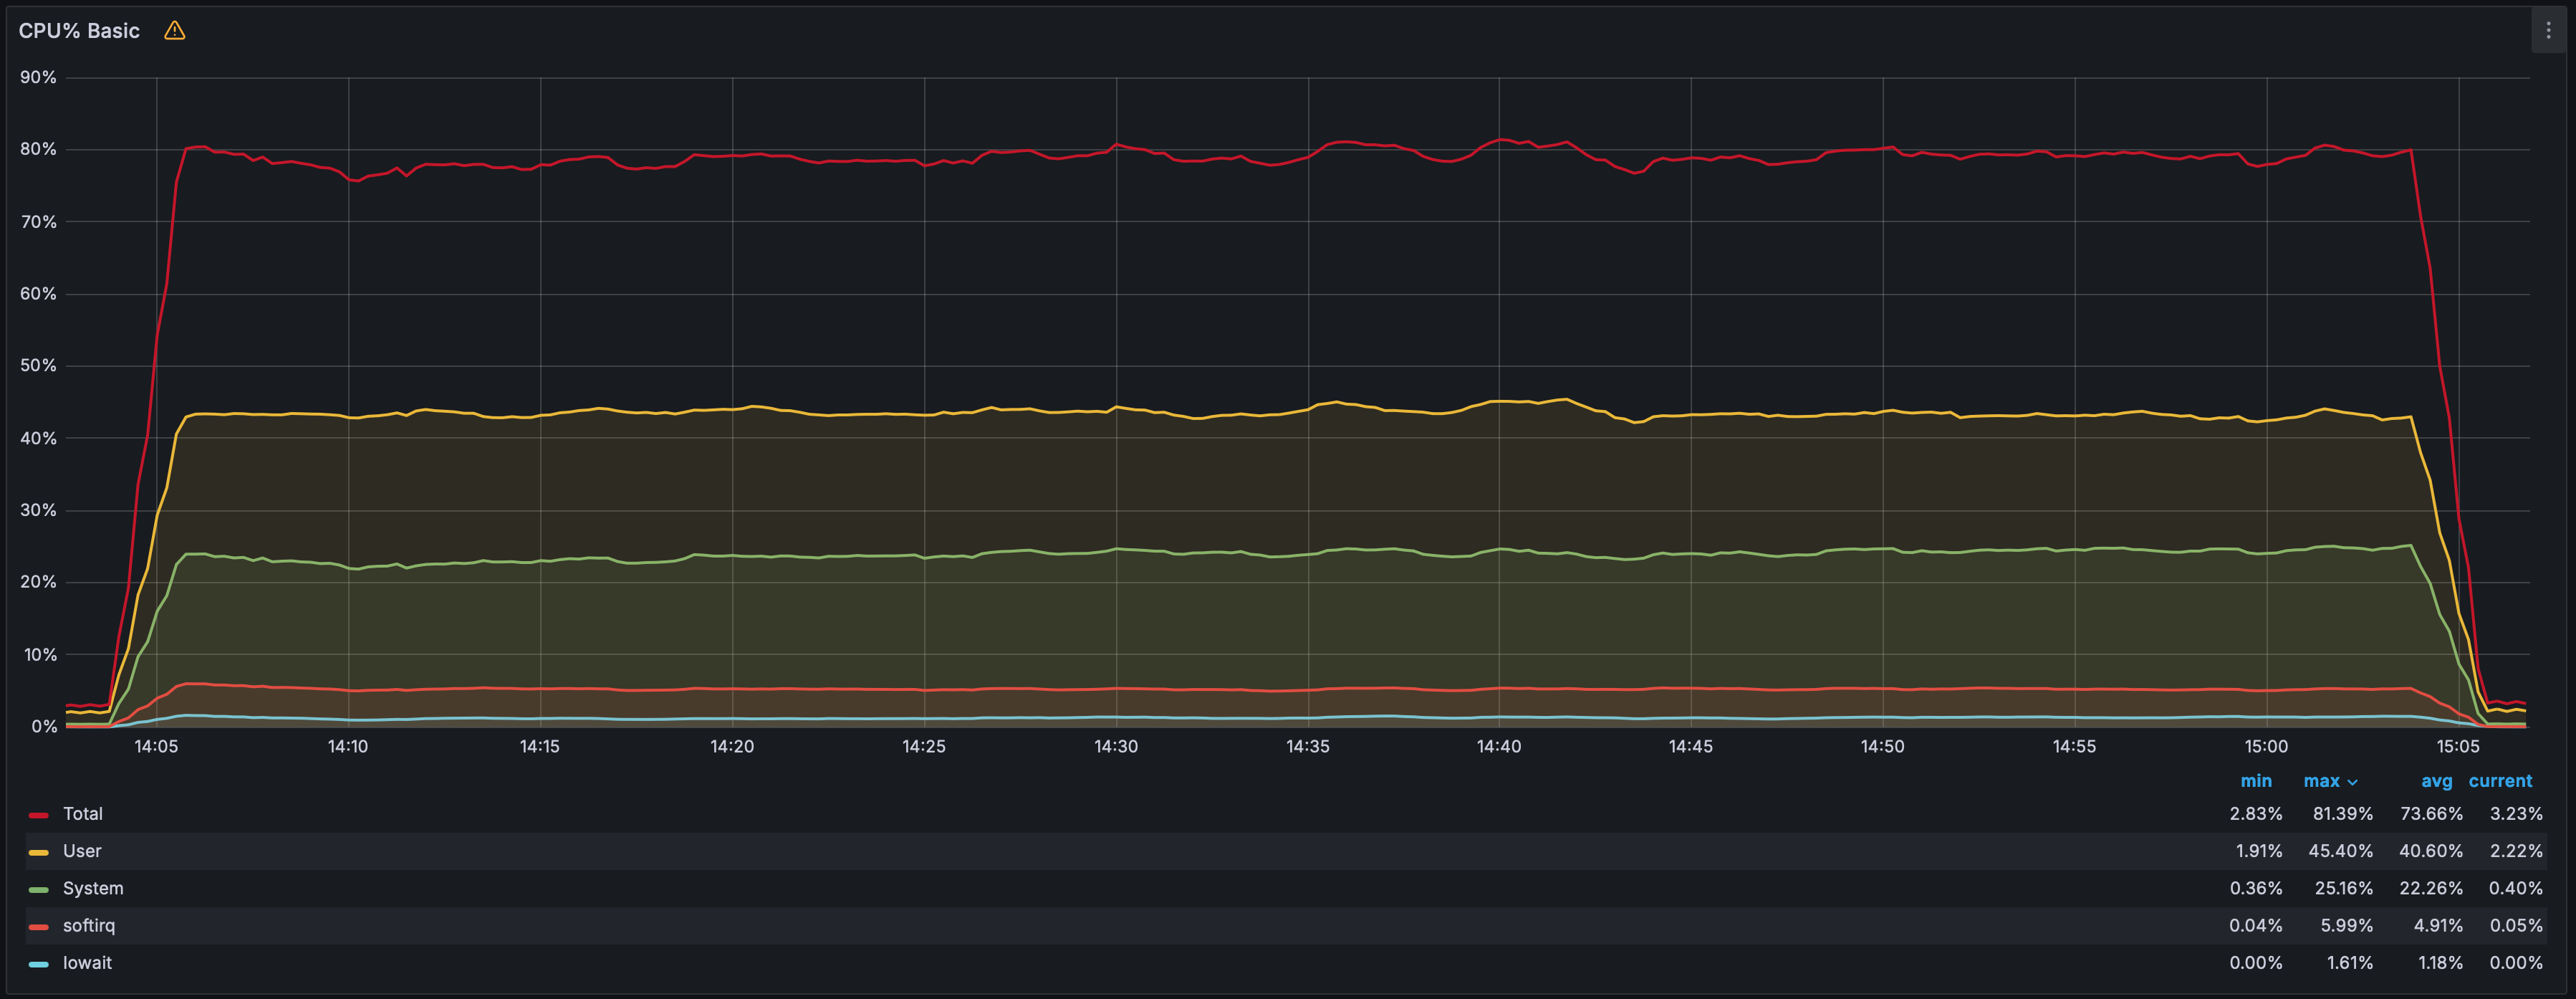Click the 14:30 time axis label
Viewport: 2576px width, 999px height.
(x=1116, y=747)
